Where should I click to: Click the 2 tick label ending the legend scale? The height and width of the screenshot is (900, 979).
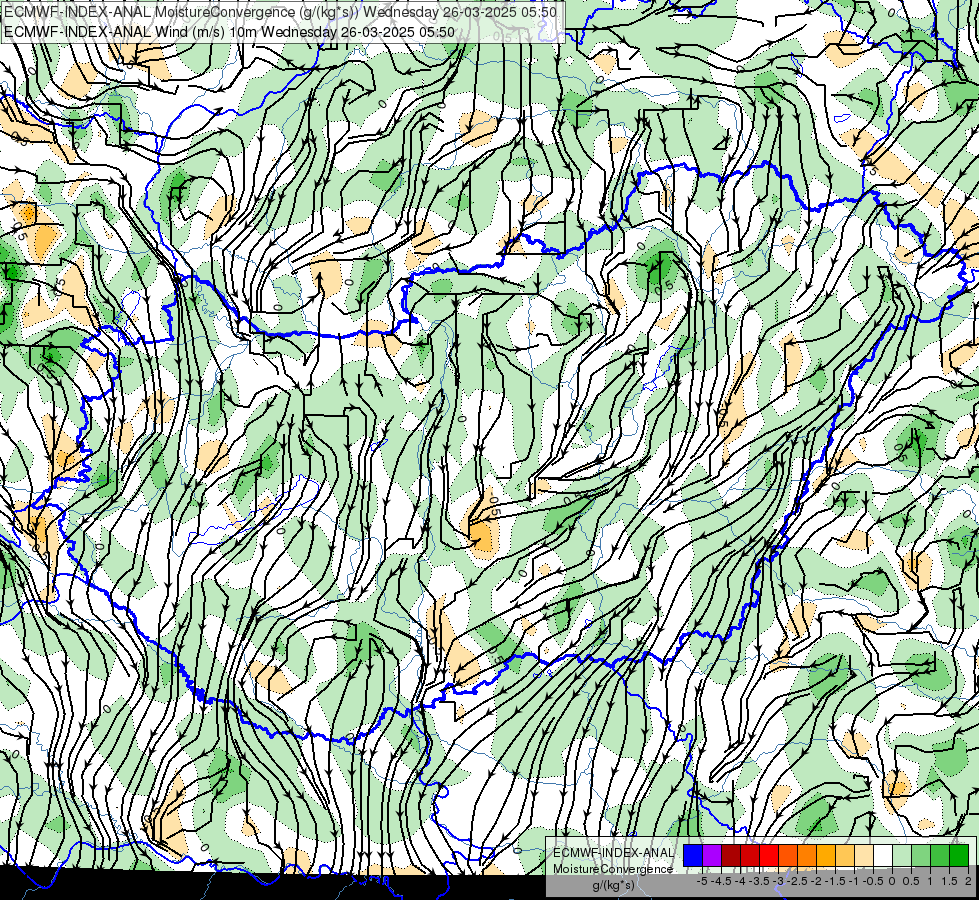968,881
